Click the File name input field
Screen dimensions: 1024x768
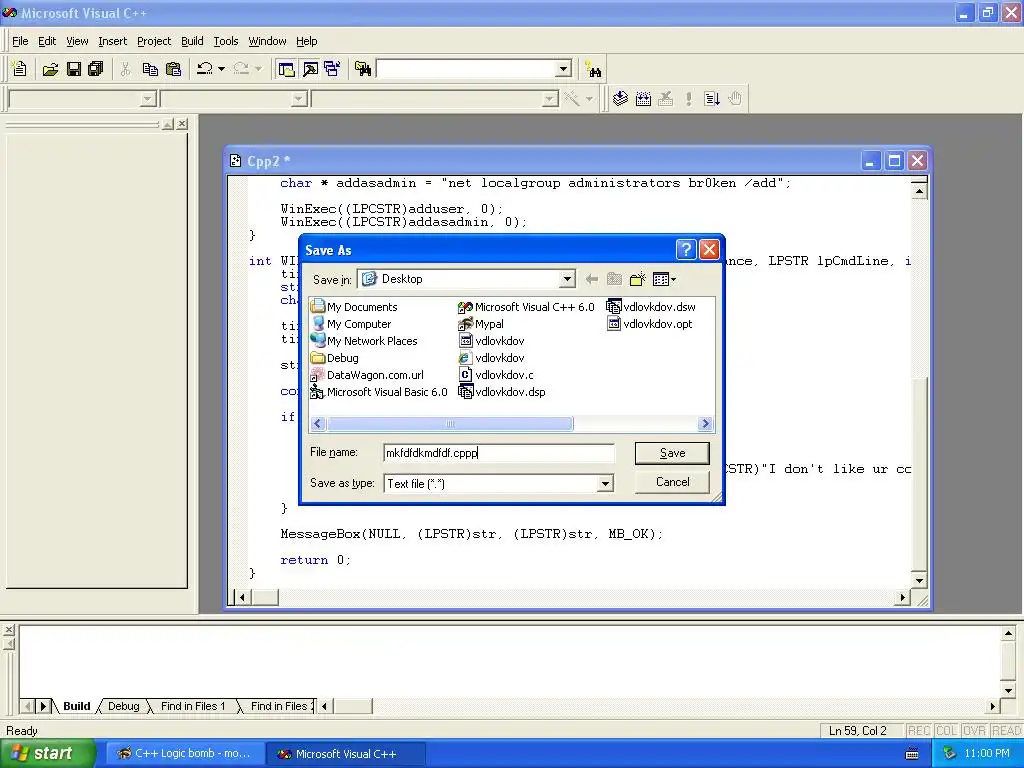pyautogui.click(x=499, y=453)
